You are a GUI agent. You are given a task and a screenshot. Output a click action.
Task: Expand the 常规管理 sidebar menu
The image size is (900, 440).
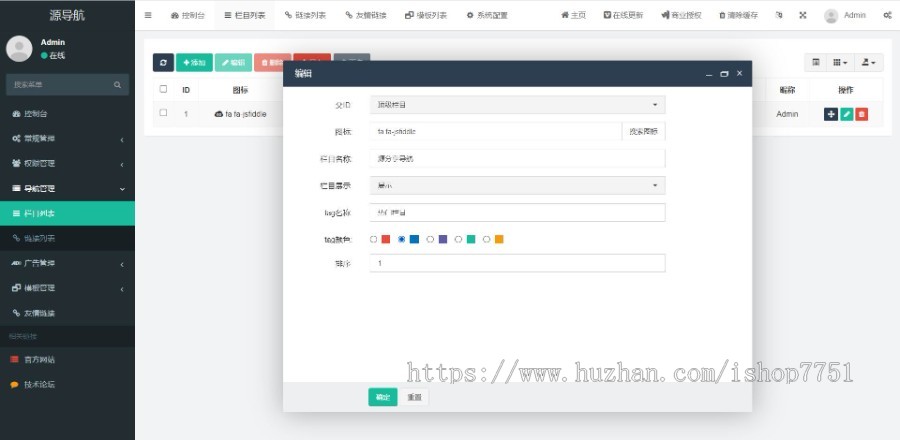coord(67,139)
